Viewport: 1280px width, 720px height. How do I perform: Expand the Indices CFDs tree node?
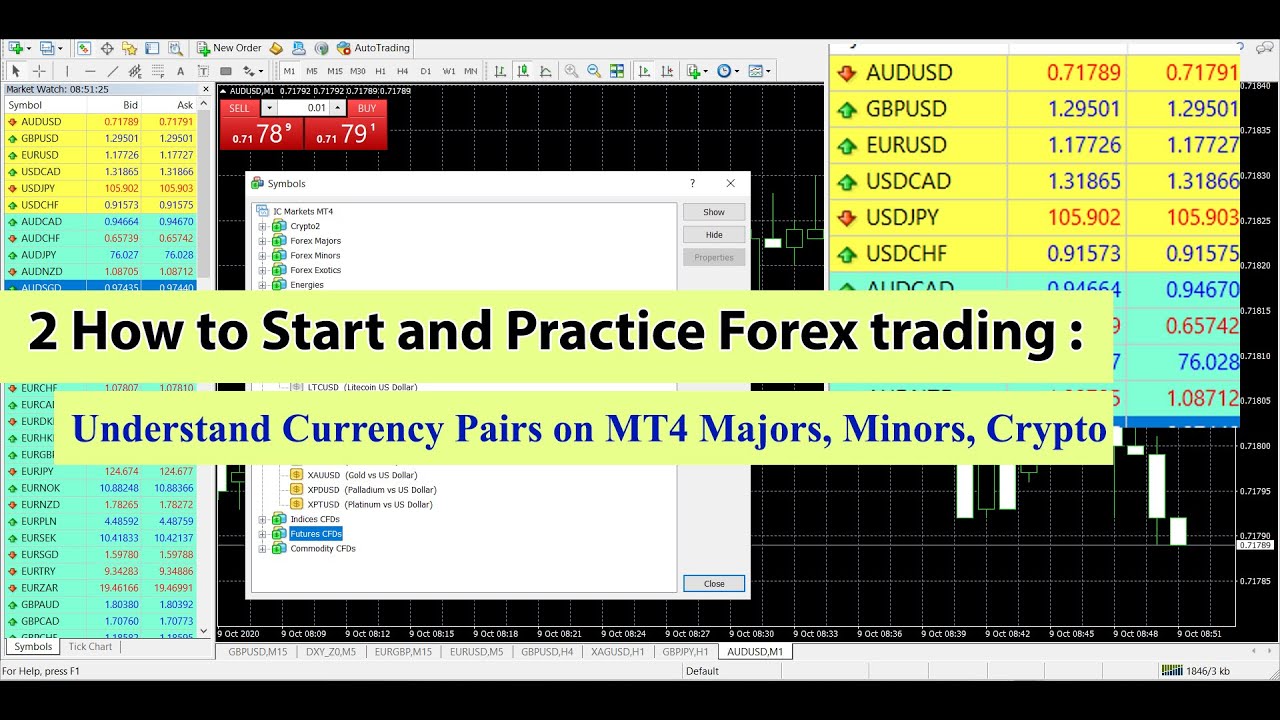point(263,519)
